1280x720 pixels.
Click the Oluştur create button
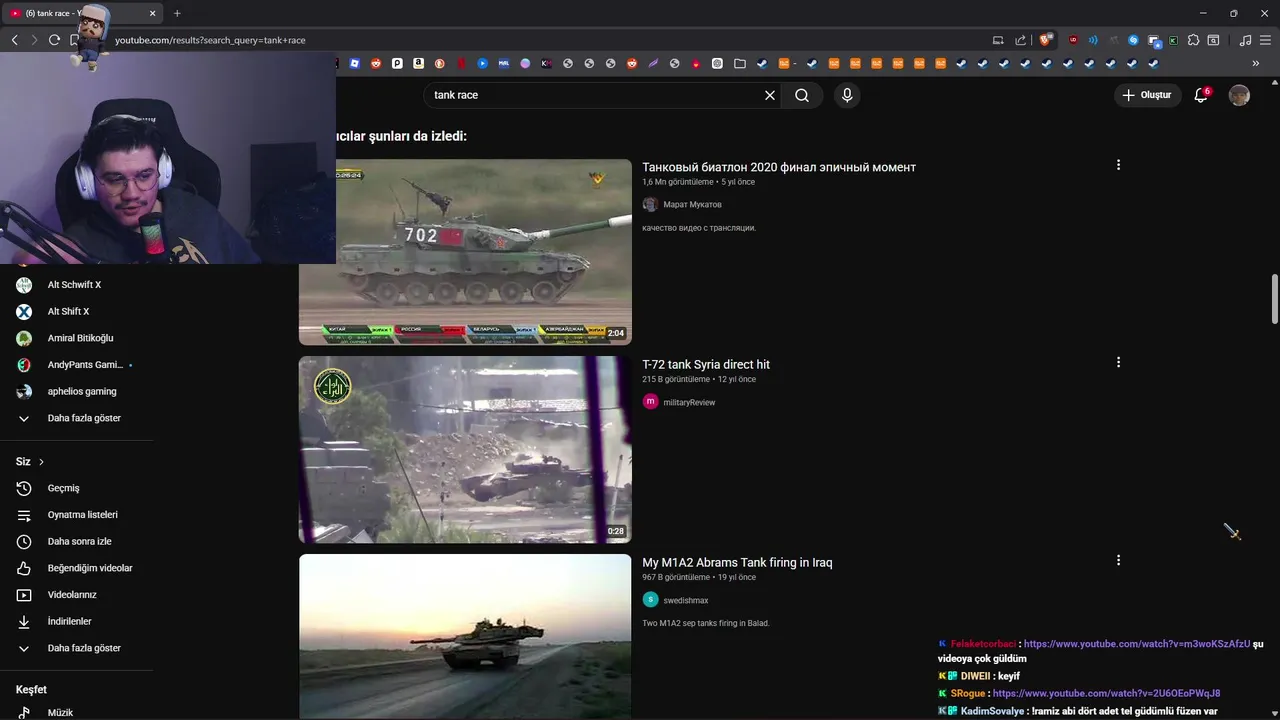(x=1148, y=95)
